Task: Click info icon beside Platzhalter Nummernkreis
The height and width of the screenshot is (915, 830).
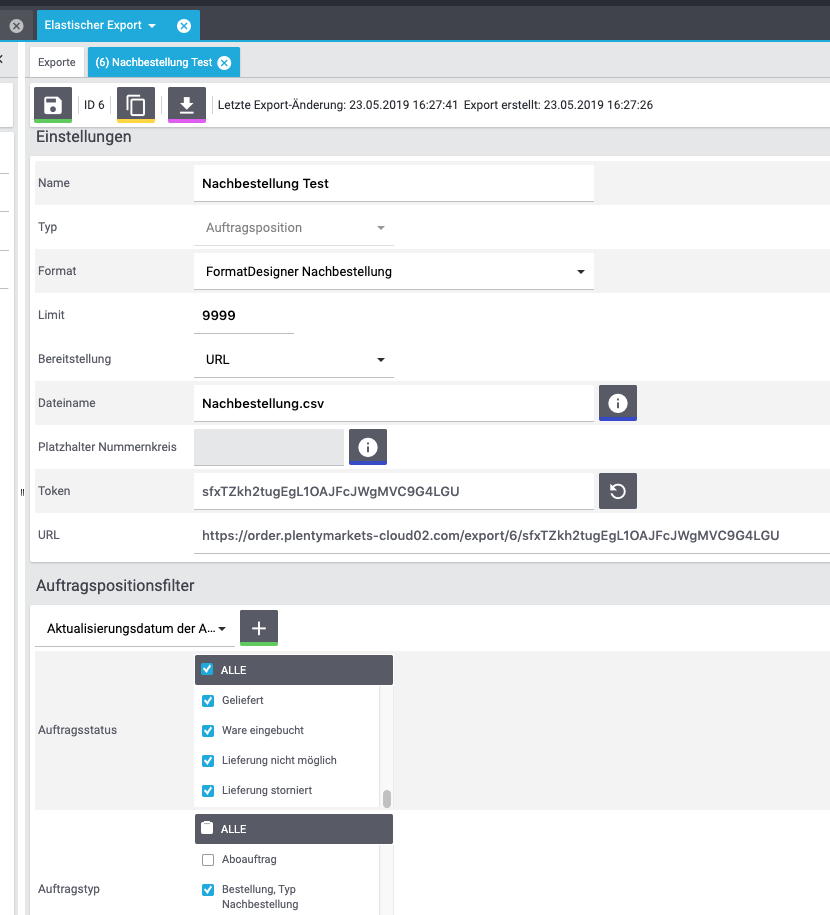Action: click(x=367, y=447)
